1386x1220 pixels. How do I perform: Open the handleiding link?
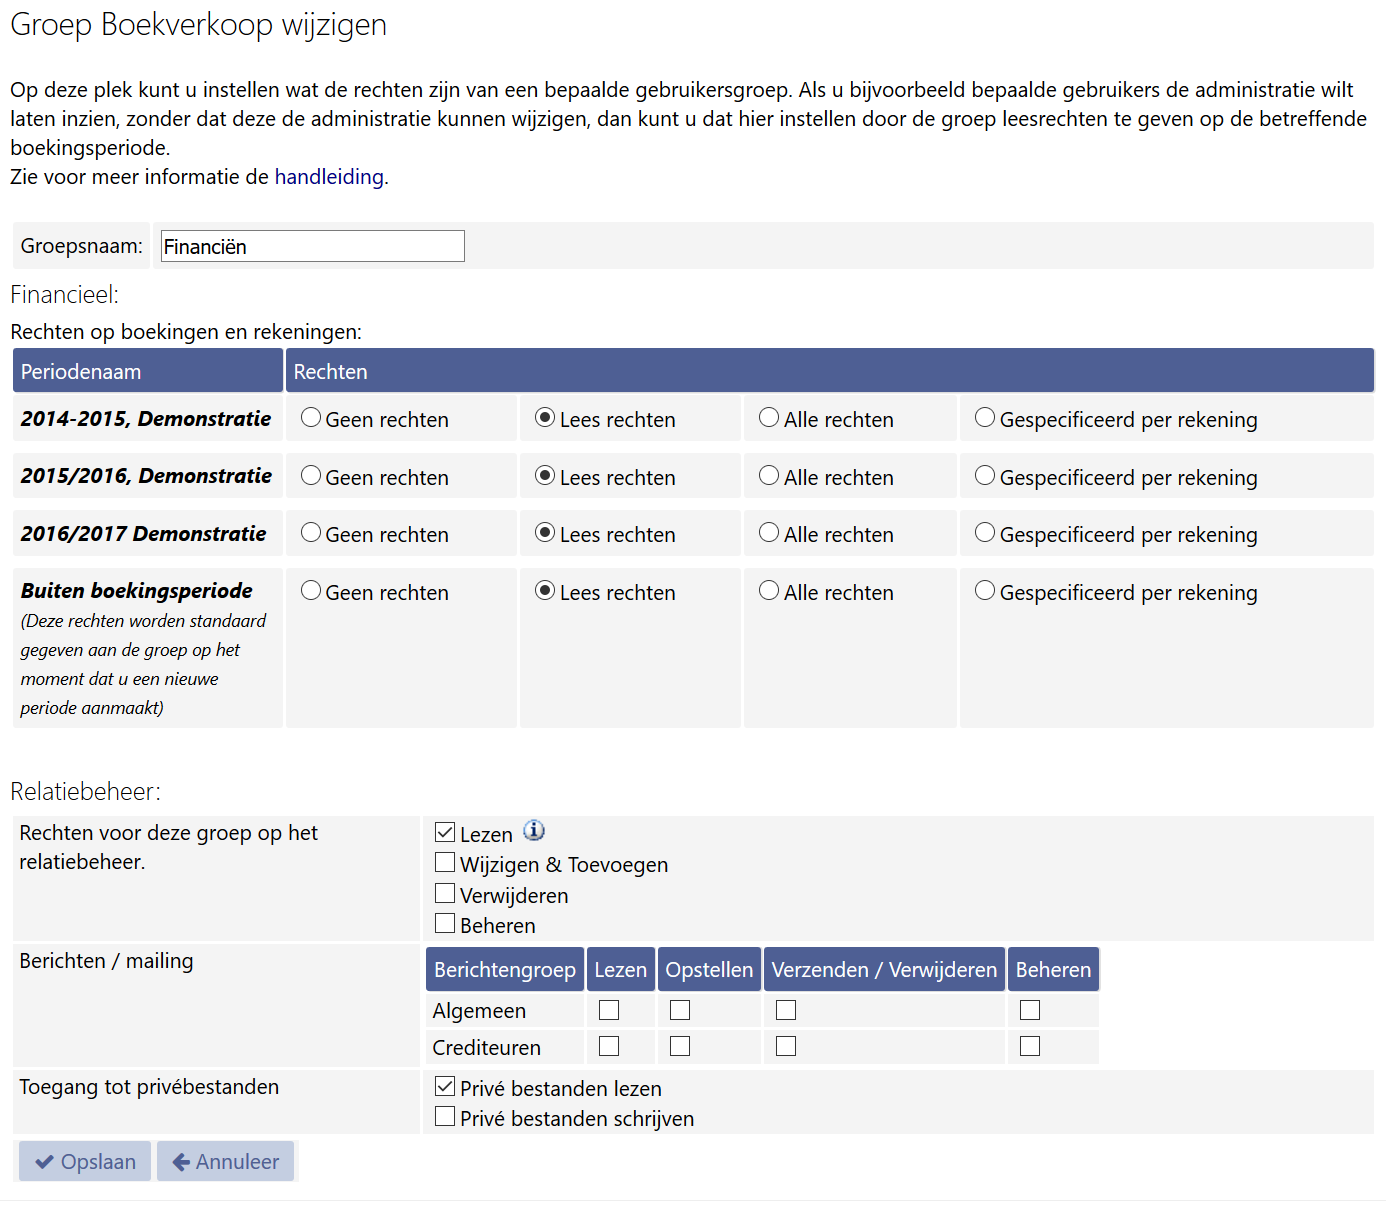pos(329,177)
